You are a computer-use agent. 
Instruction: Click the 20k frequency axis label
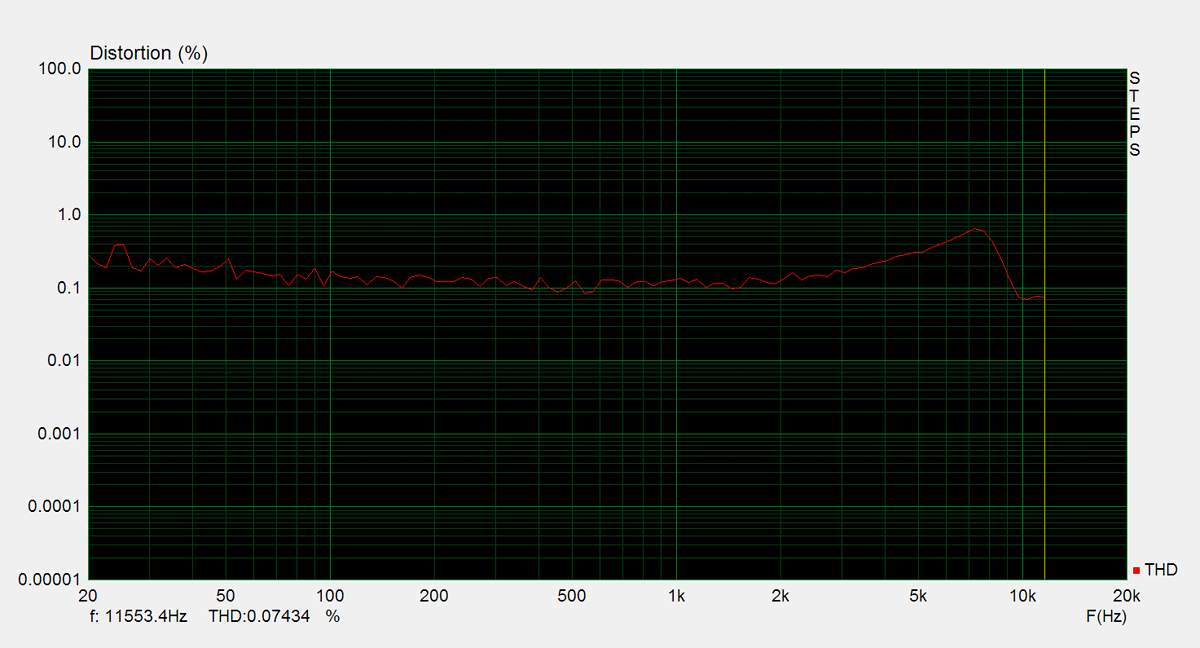[x=1126, y=596]
